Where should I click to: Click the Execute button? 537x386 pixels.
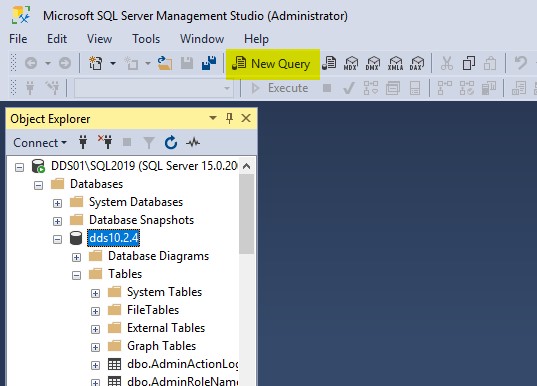(x=279, y=88)
